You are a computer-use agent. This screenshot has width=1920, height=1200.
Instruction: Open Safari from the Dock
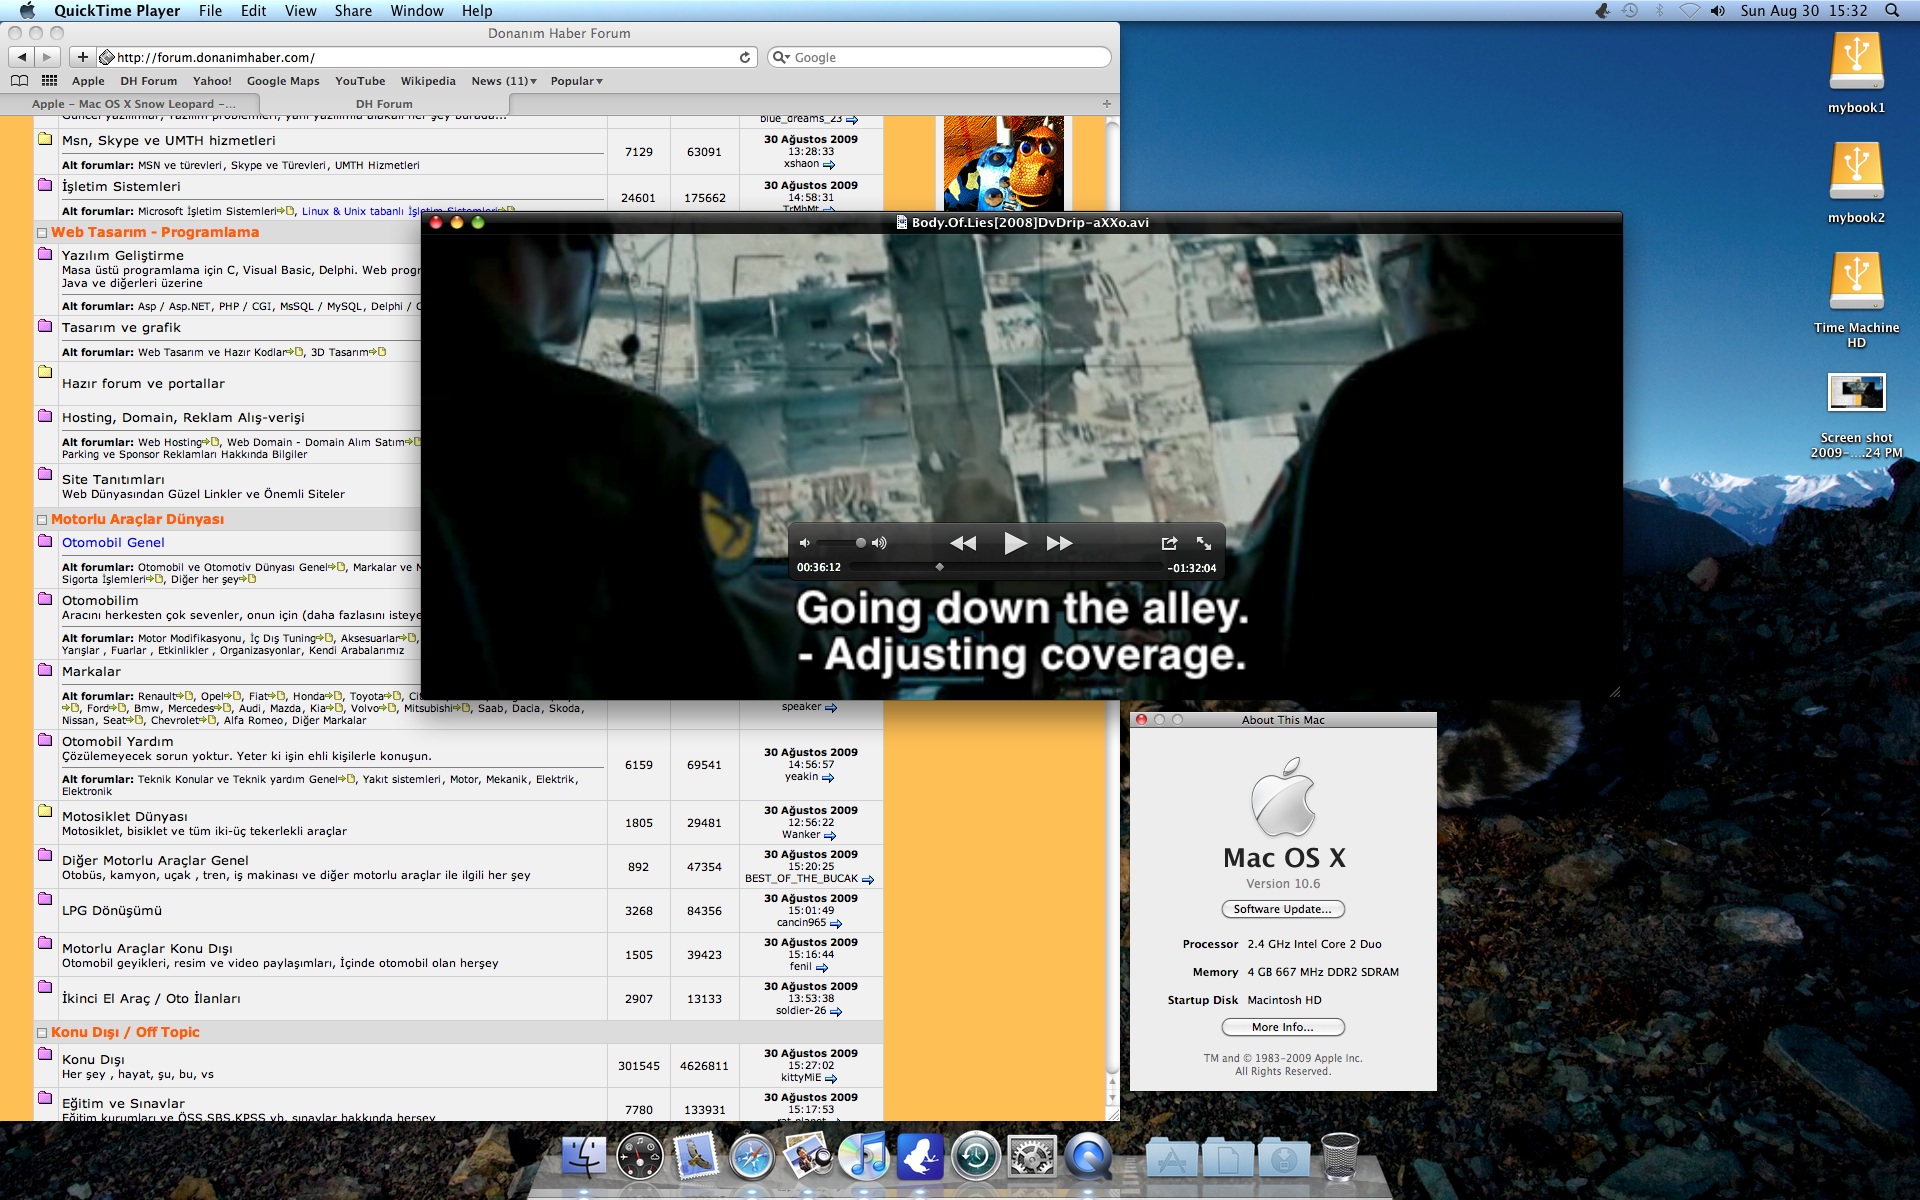tap(752, 1158)
